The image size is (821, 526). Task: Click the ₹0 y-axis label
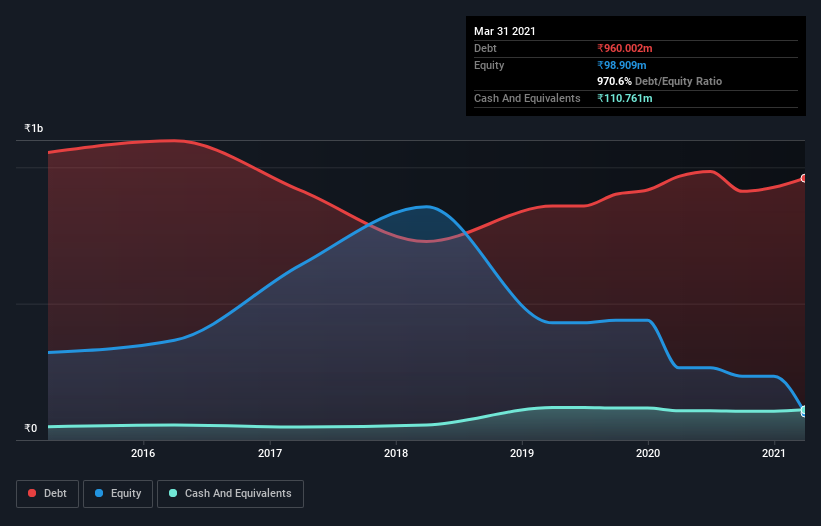[x=31, y=428]
